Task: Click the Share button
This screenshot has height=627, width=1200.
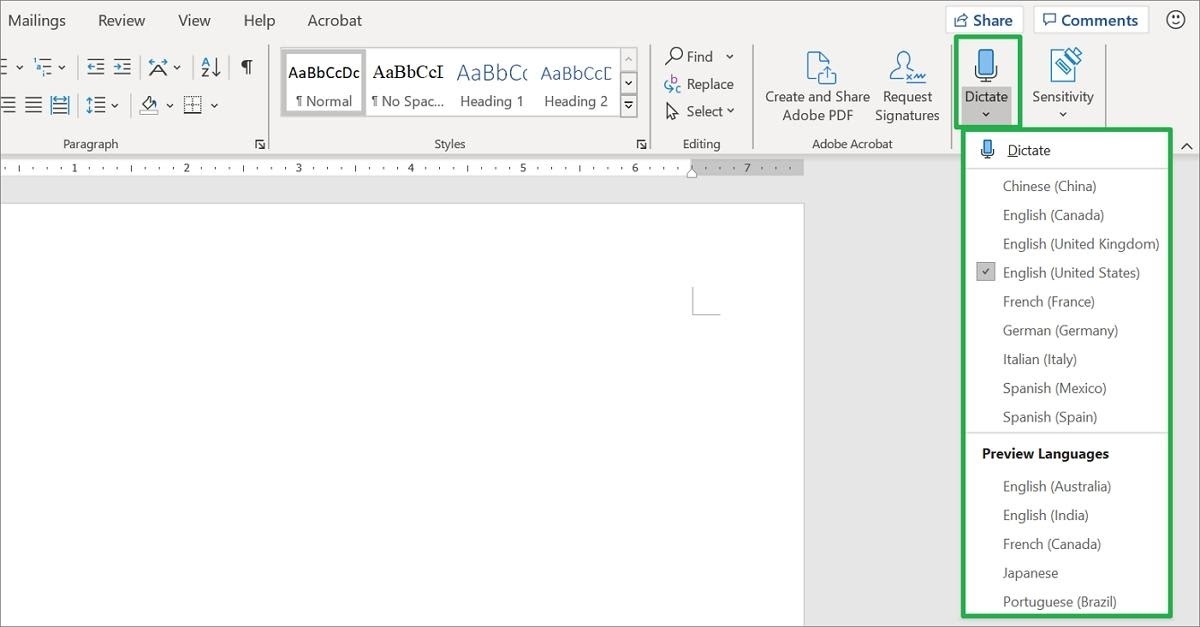Action: point(983,20)
